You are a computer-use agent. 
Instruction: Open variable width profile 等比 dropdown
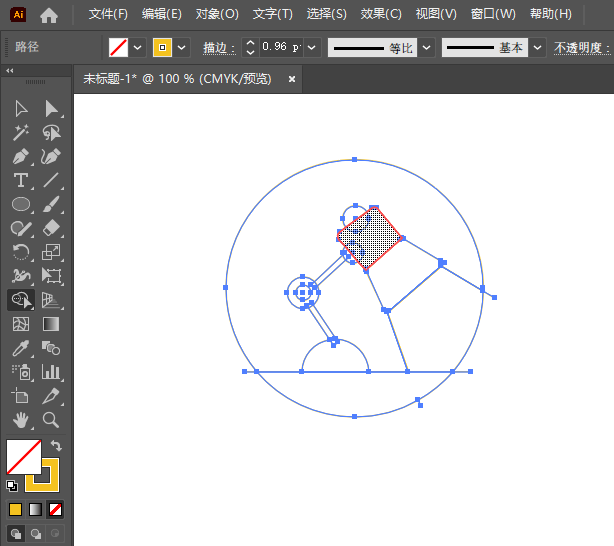(427, 48)
